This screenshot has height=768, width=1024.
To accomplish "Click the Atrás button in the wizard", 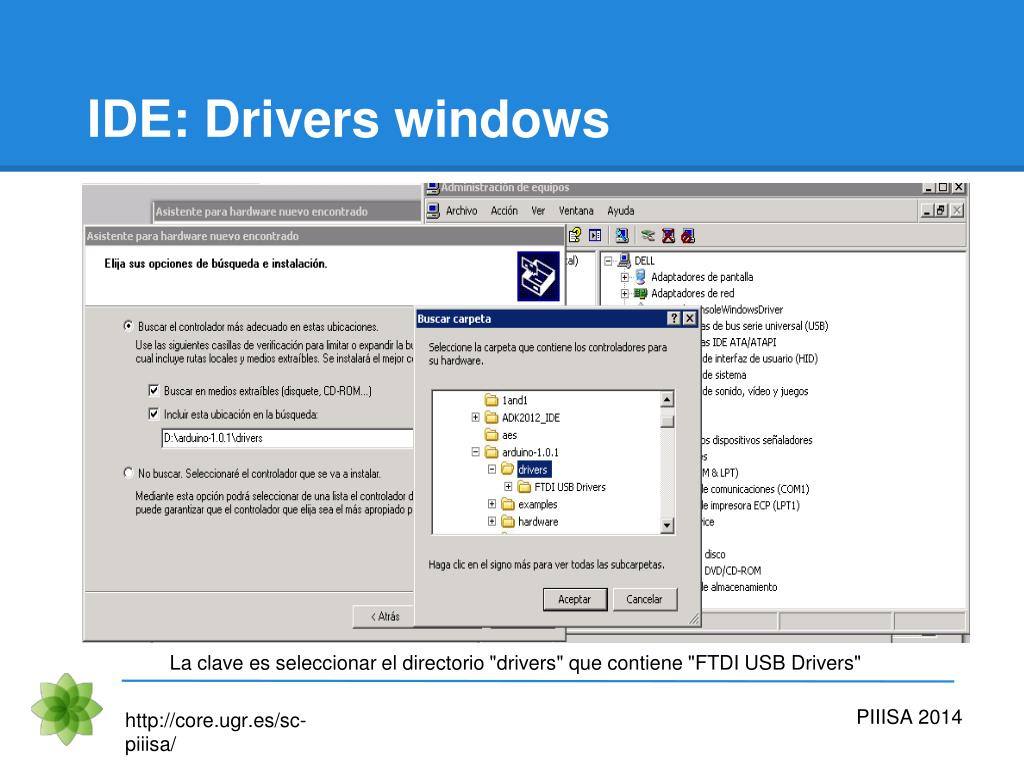I will pos(384,616).
